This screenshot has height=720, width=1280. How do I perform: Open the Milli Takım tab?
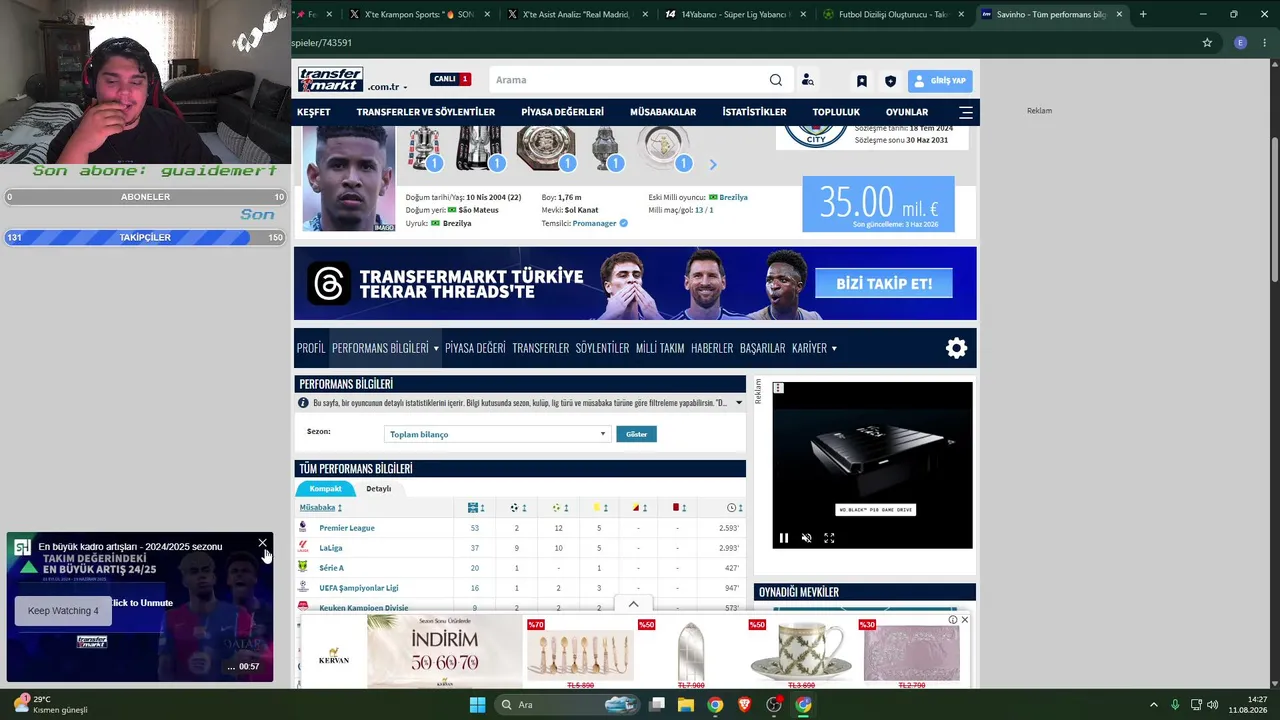pos(660,348)
